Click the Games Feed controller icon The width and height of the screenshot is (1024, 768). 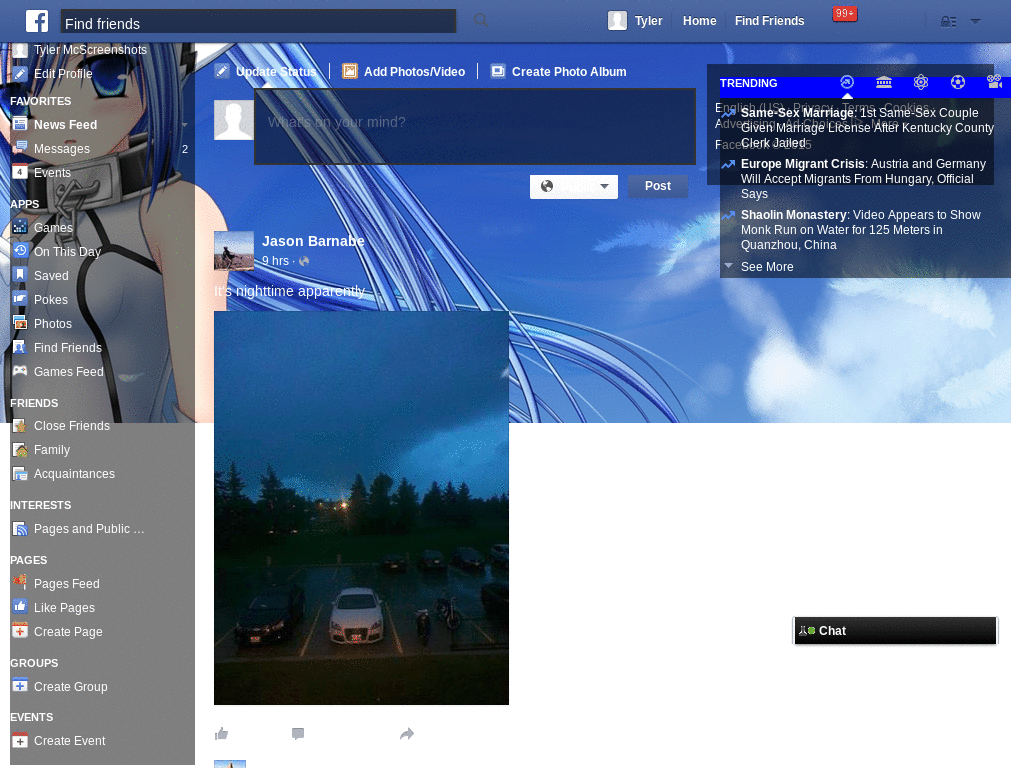[x=20, y=371]
